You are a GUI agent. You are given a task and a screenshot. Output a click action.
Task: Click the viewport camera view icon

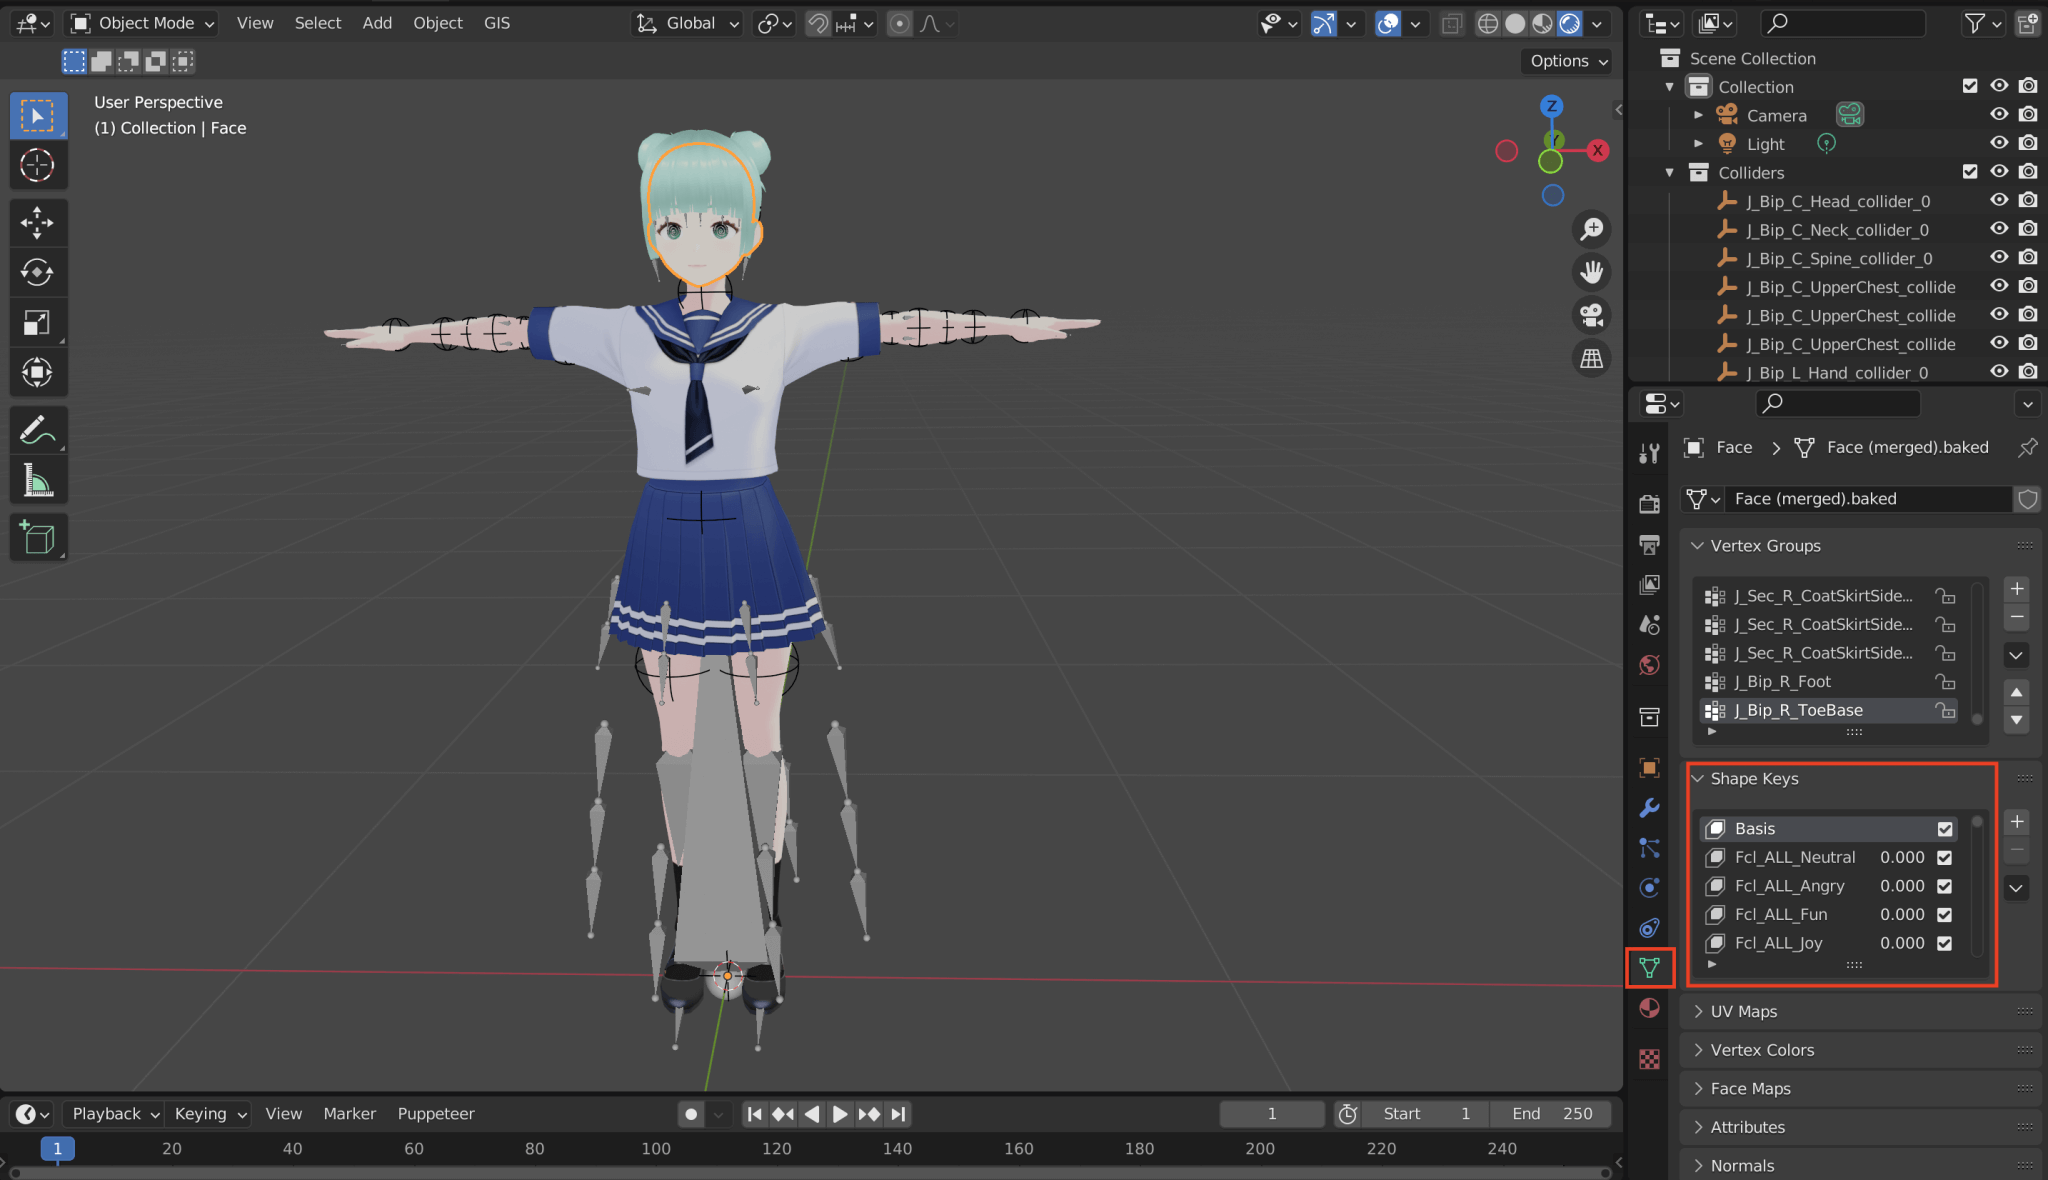[1592, 315]
